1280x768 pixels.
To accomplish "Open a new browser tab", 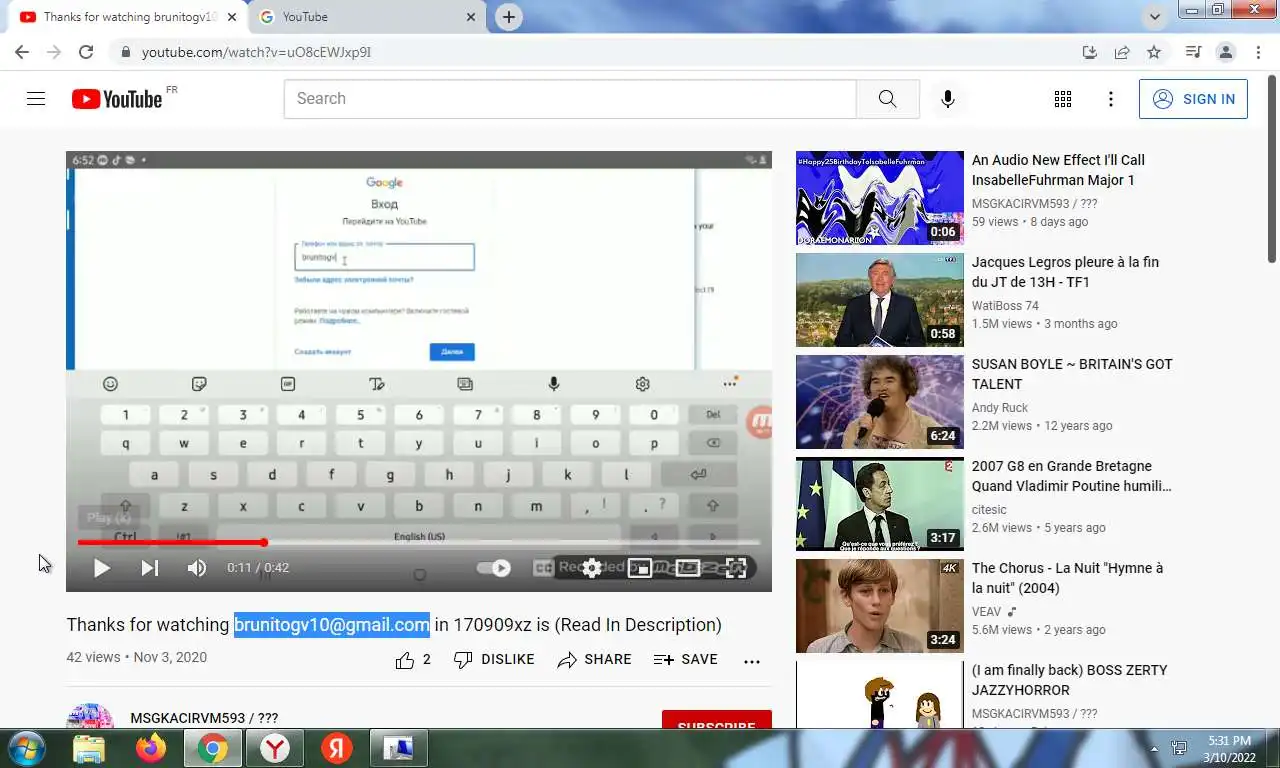I will tap(509, 17).
